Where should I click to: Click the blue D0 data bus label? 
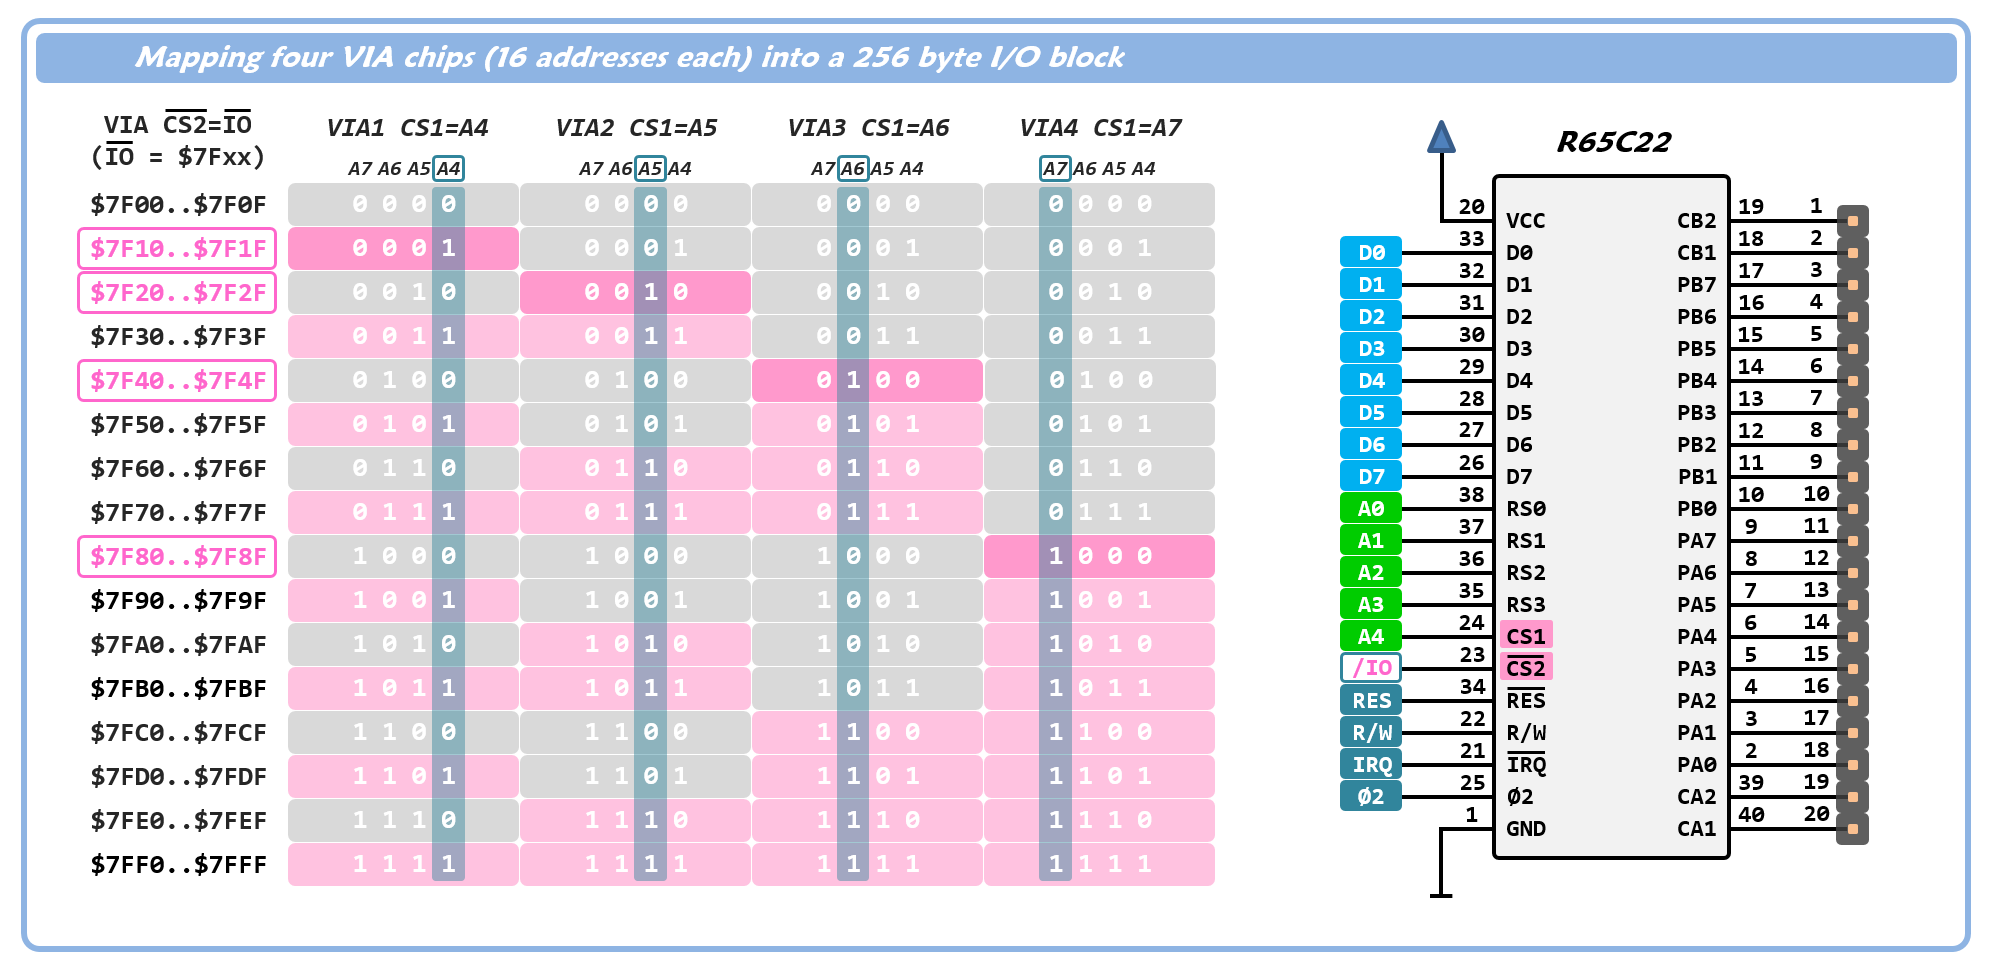(x=1370, y=253)
